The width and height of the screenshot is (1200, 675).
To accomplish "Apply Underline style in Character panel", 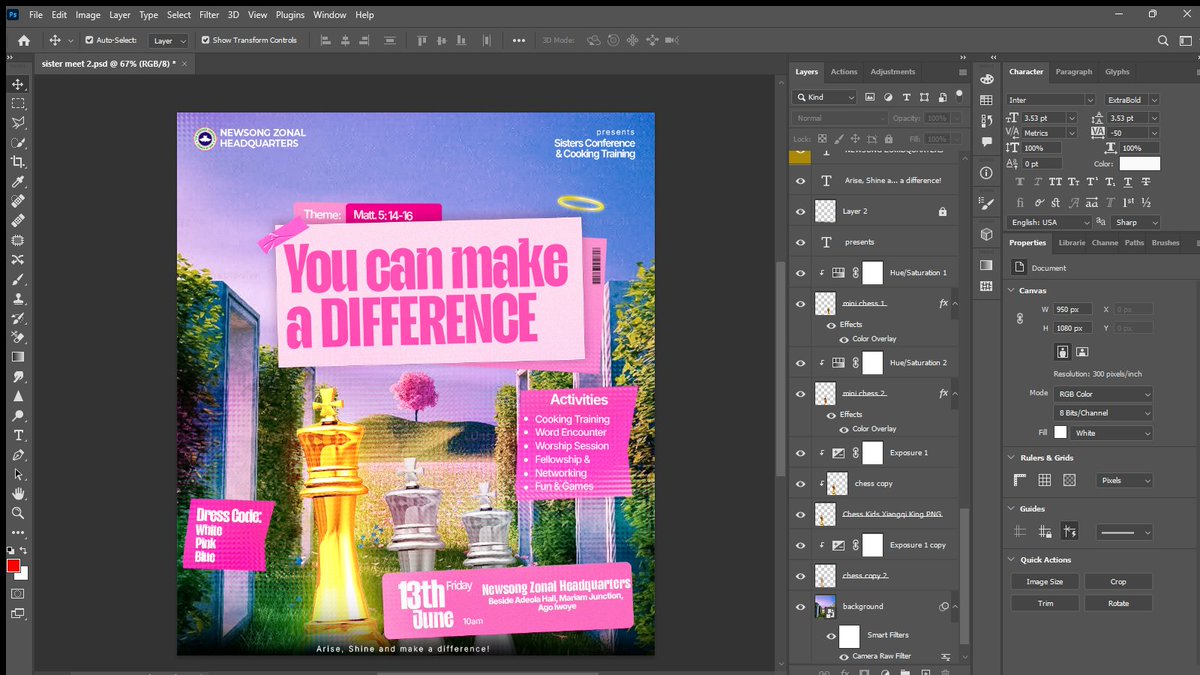I will click(x=1126, y=182).
